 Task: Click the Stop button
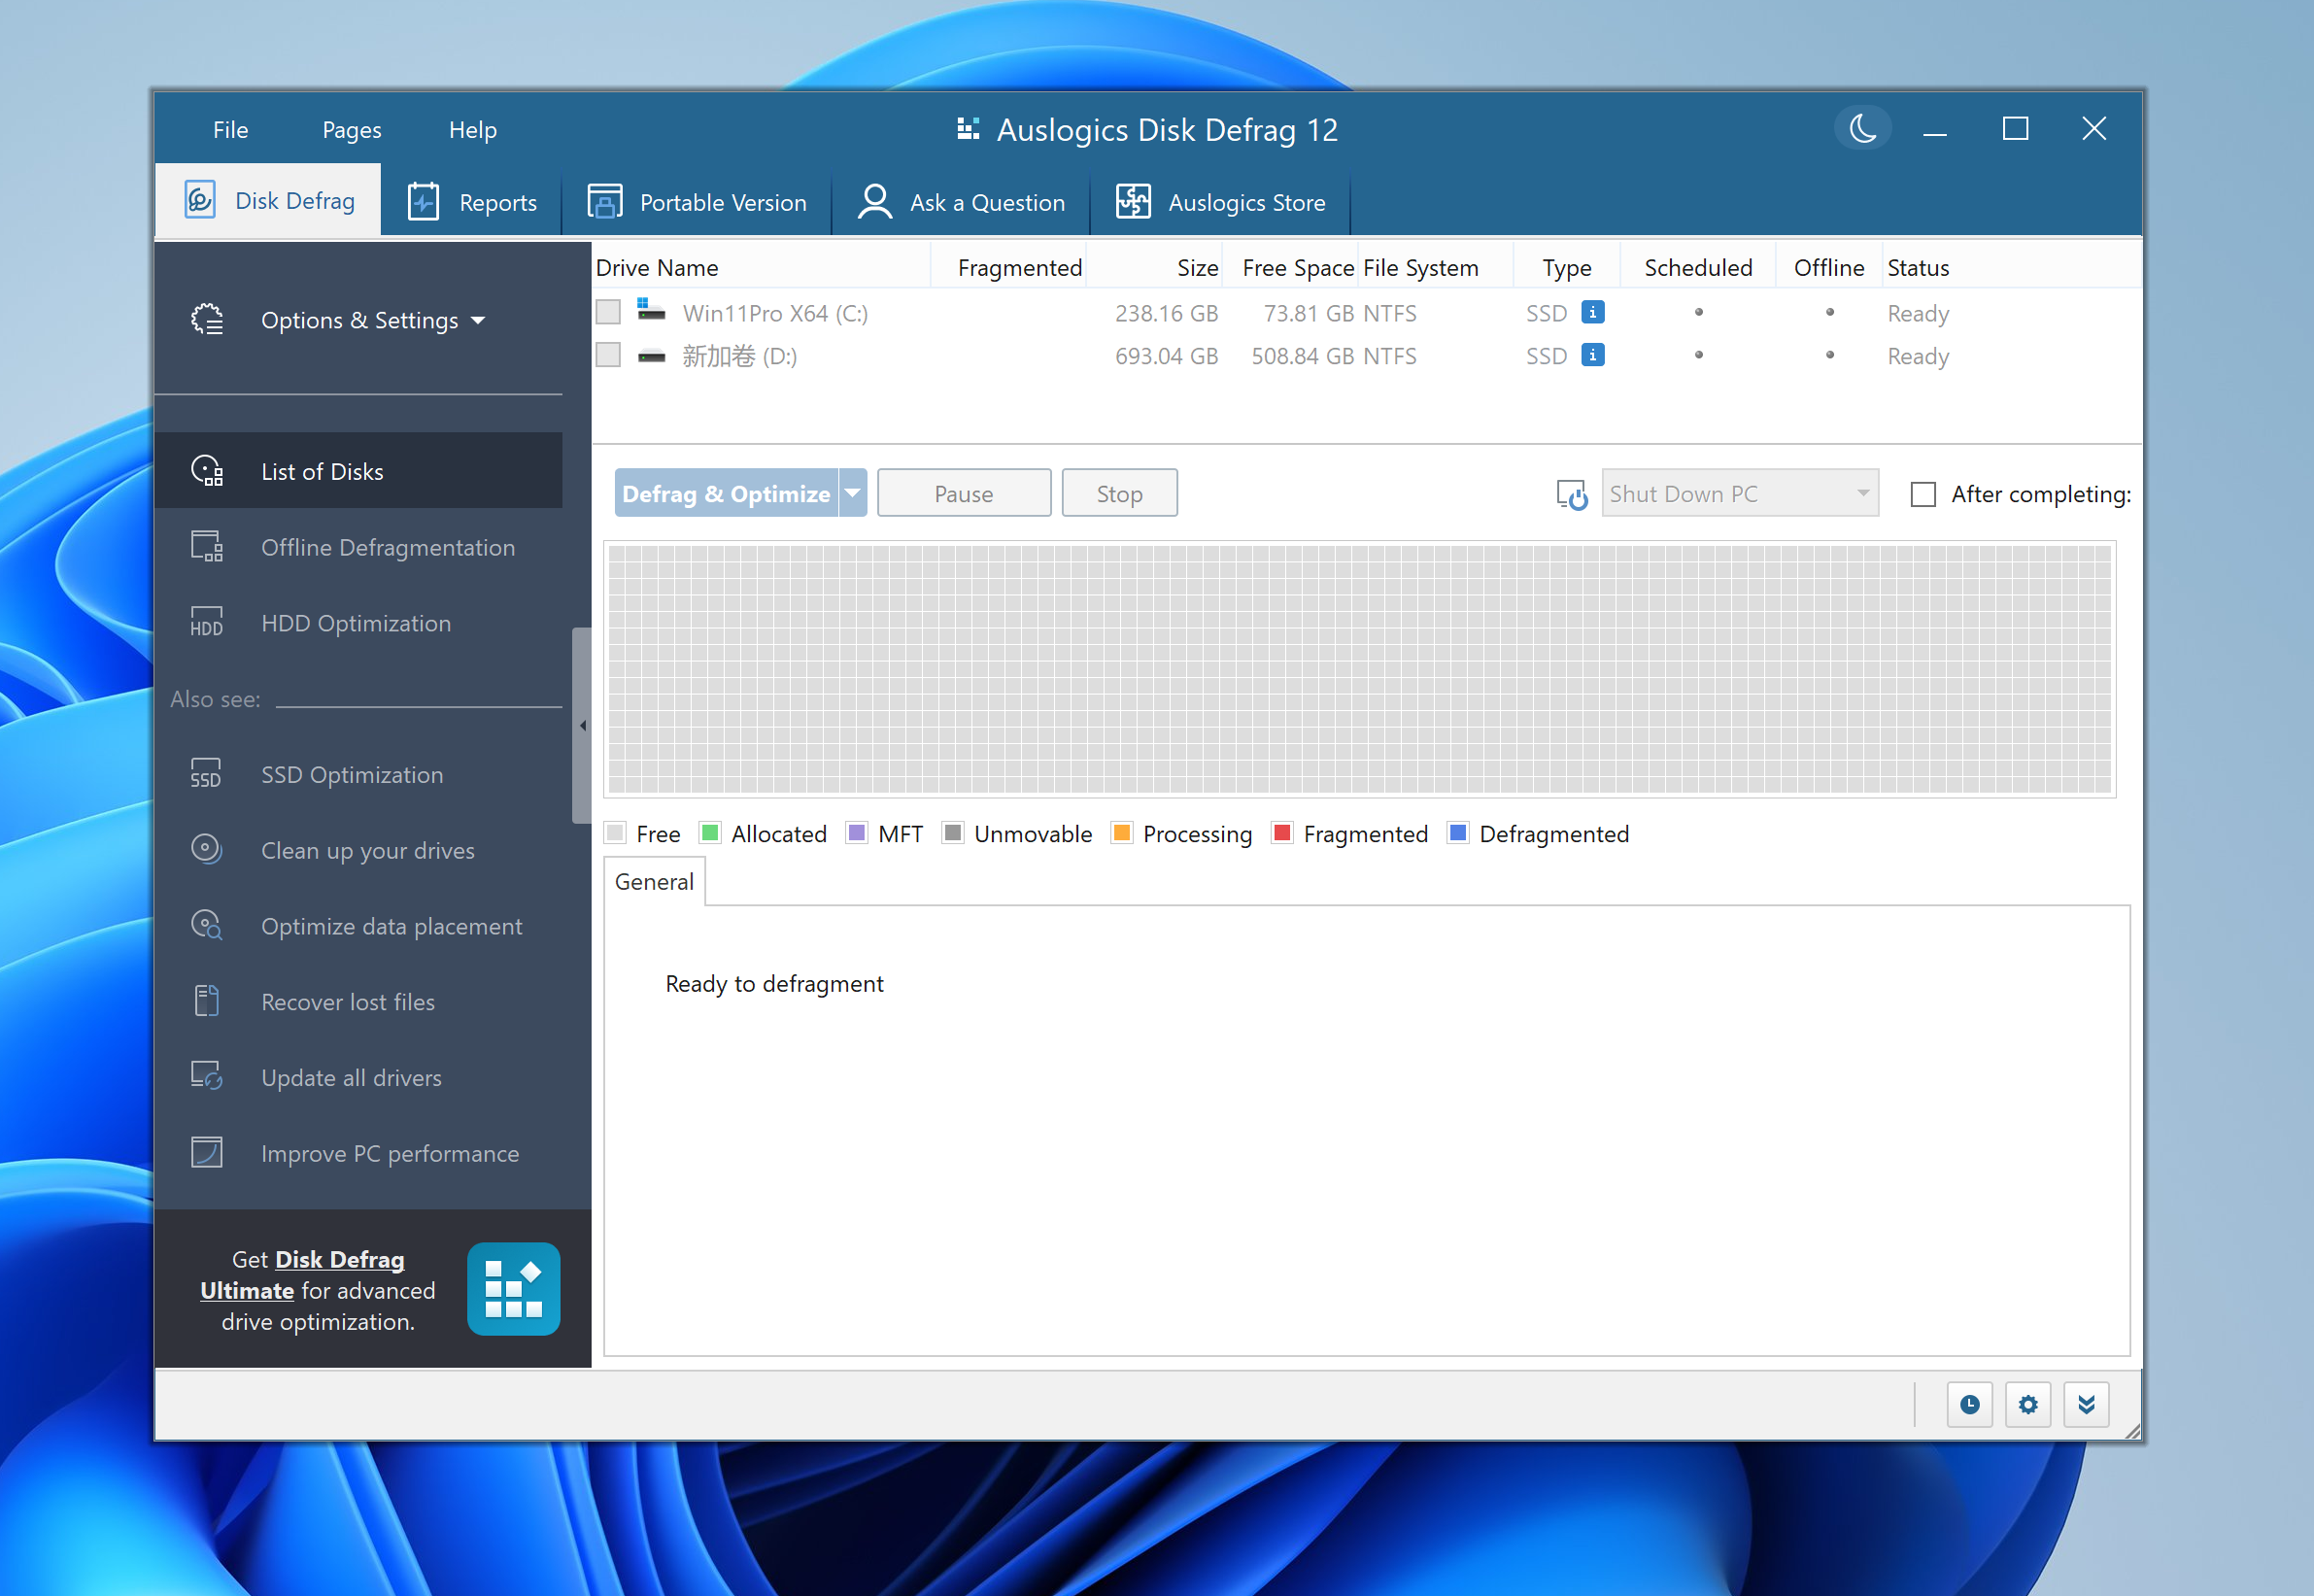tap(1118, 492)
